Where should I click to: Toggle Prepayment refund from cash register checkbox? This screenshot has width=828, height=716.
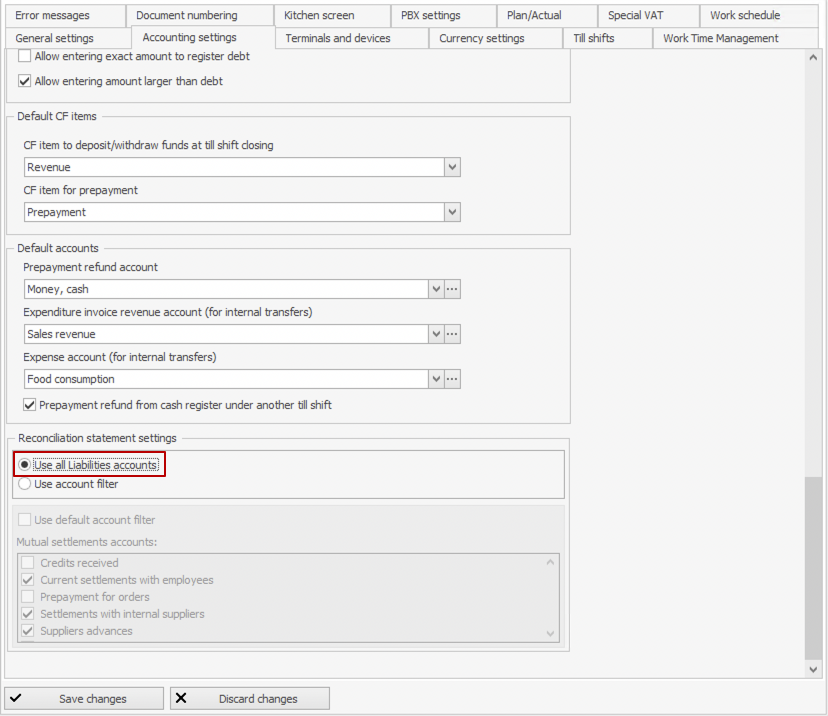click(29, 405)
